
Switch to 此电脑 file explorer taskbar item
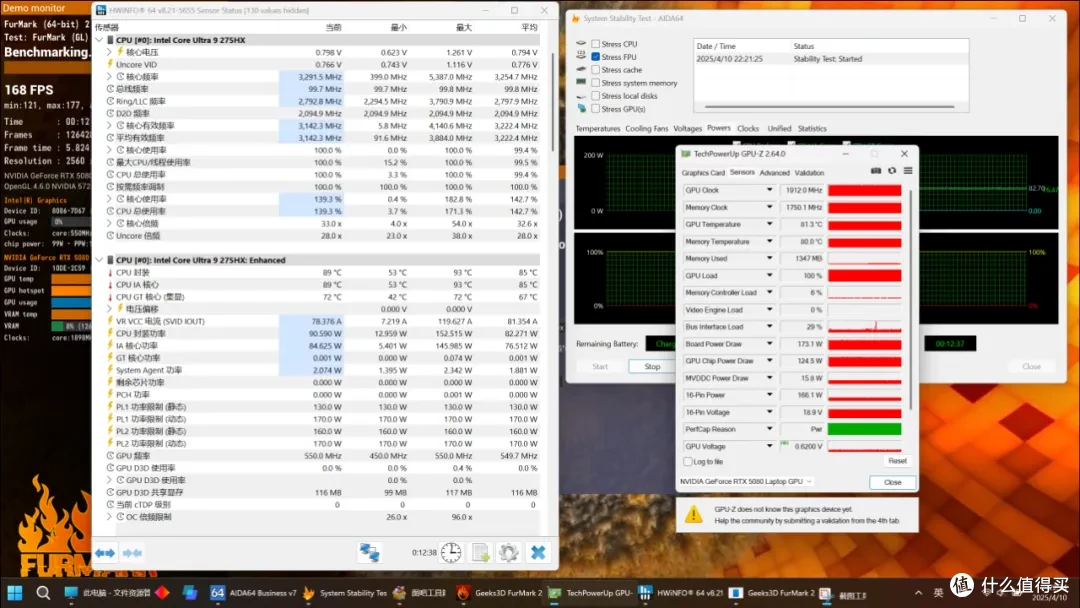coord(107,592)
